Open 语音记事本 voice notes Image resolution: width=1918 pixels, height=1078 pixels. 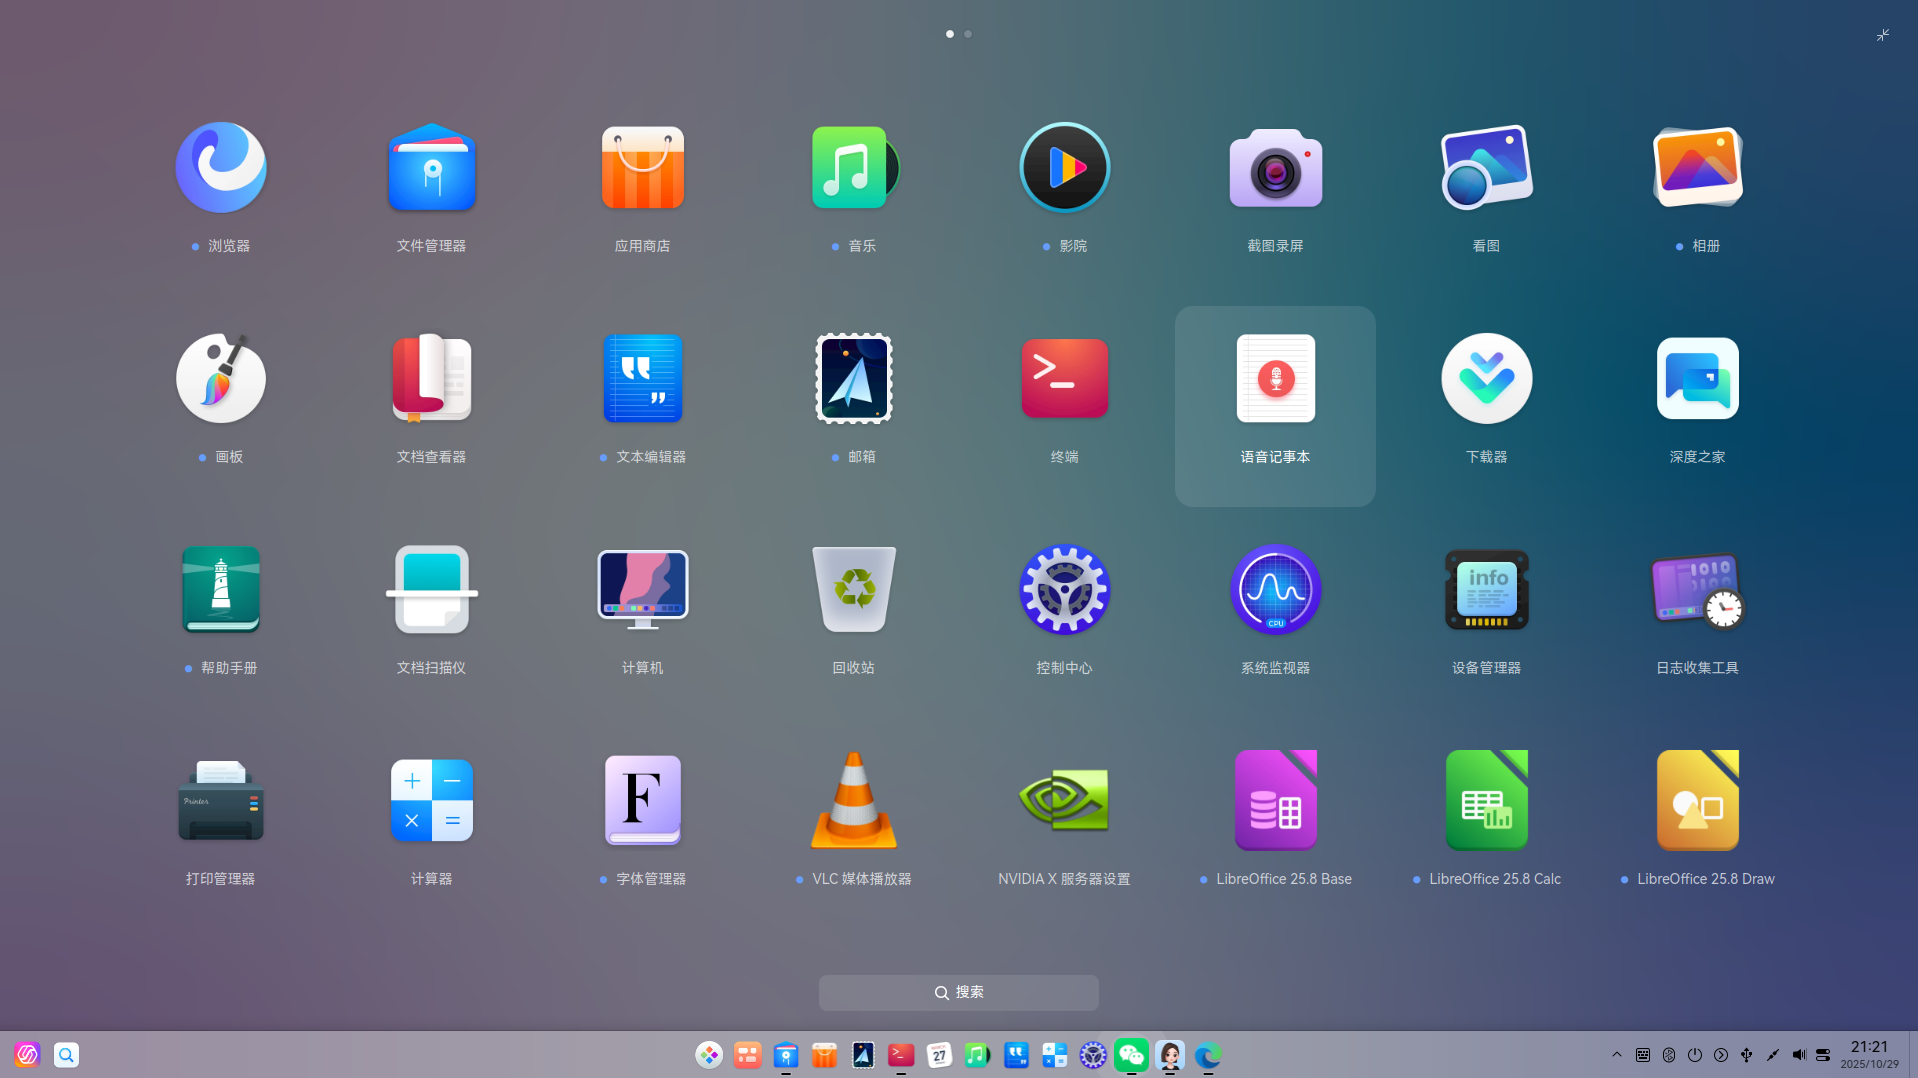click(x=1276, y=379)
